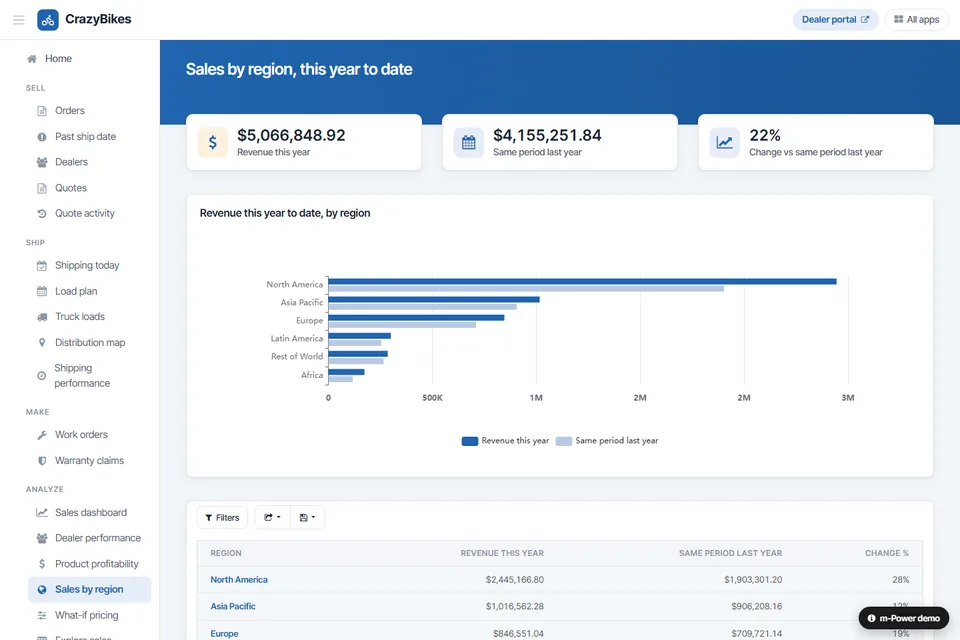Click the Warranty claims shield icon
The image size is (960, 640).
tap(42, 461)
